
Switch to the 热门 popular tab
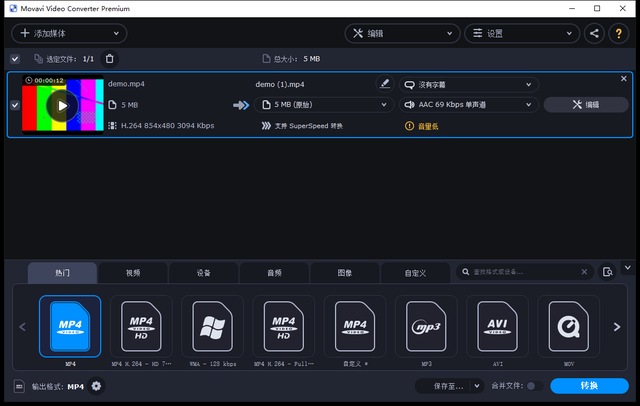click(x=62, y=273)
